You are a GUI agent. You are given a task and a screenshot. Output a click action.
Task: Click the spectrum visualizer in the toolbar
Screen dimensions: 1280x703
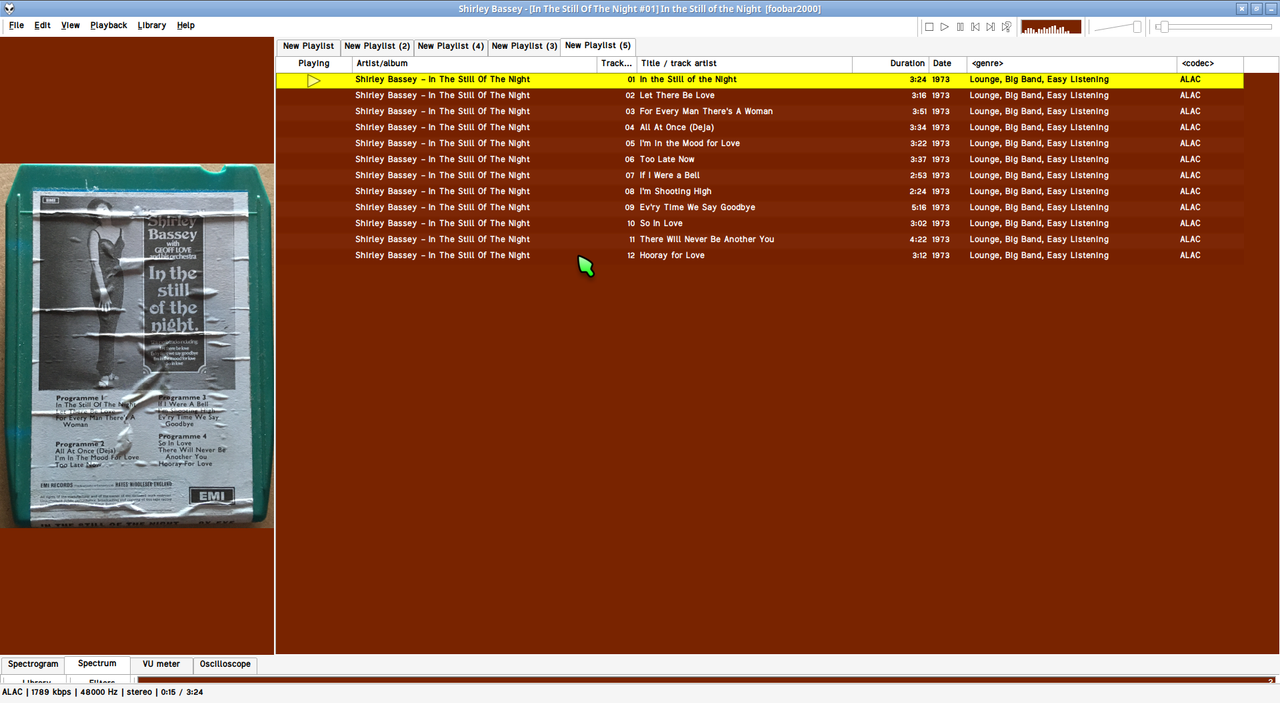pyautogui.click(x=1051, y=27)
